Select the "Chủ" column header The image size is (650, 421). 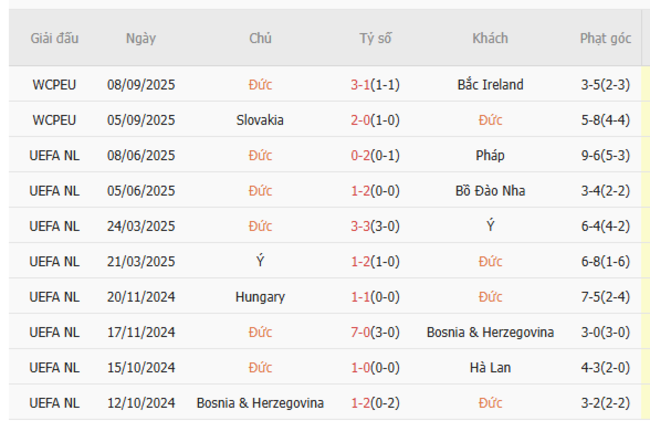(x=260, y=38)
